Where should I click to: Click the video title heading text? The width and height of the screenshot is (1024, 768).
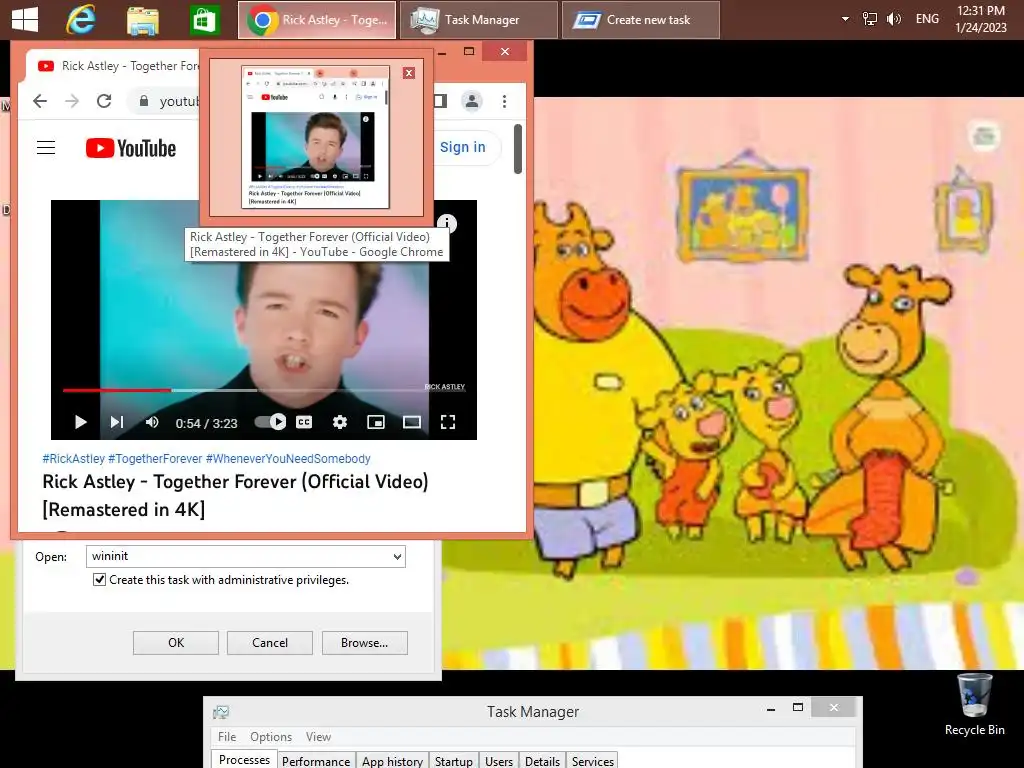point(236,495)
